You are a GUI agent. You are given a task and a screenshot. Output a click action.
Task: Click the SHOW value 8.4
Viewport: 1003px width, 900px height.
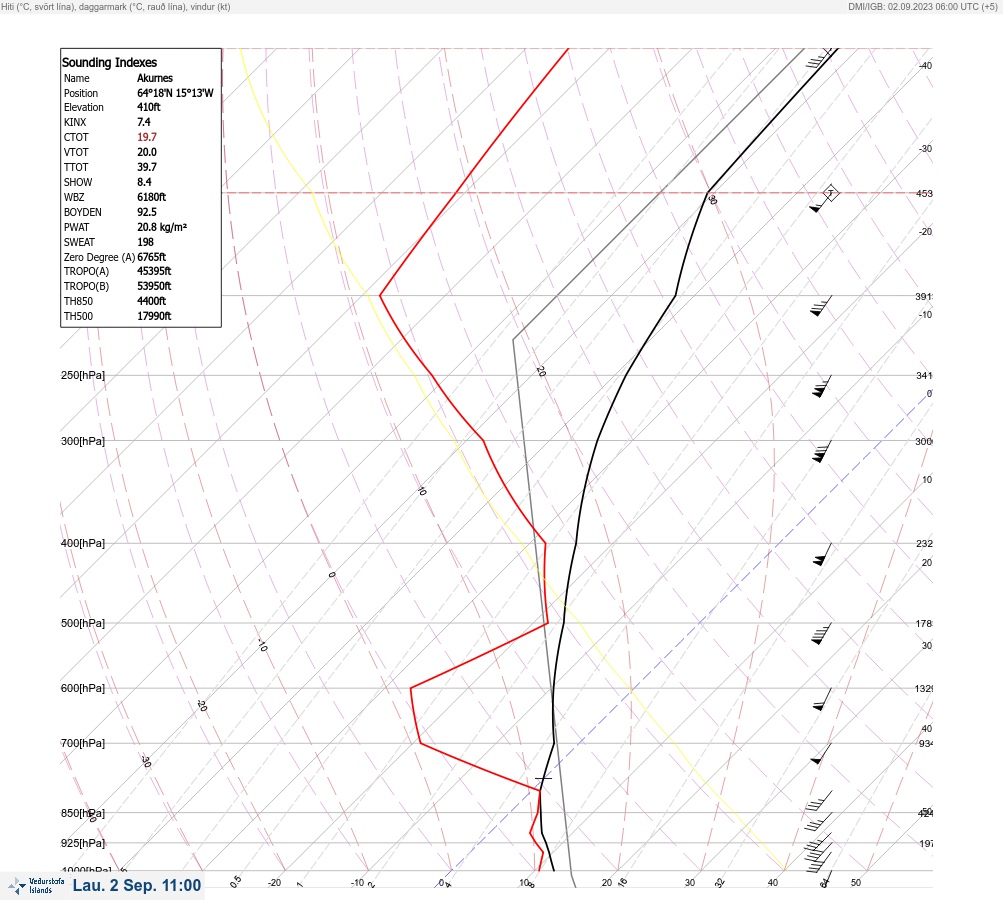tap(145, 182)
